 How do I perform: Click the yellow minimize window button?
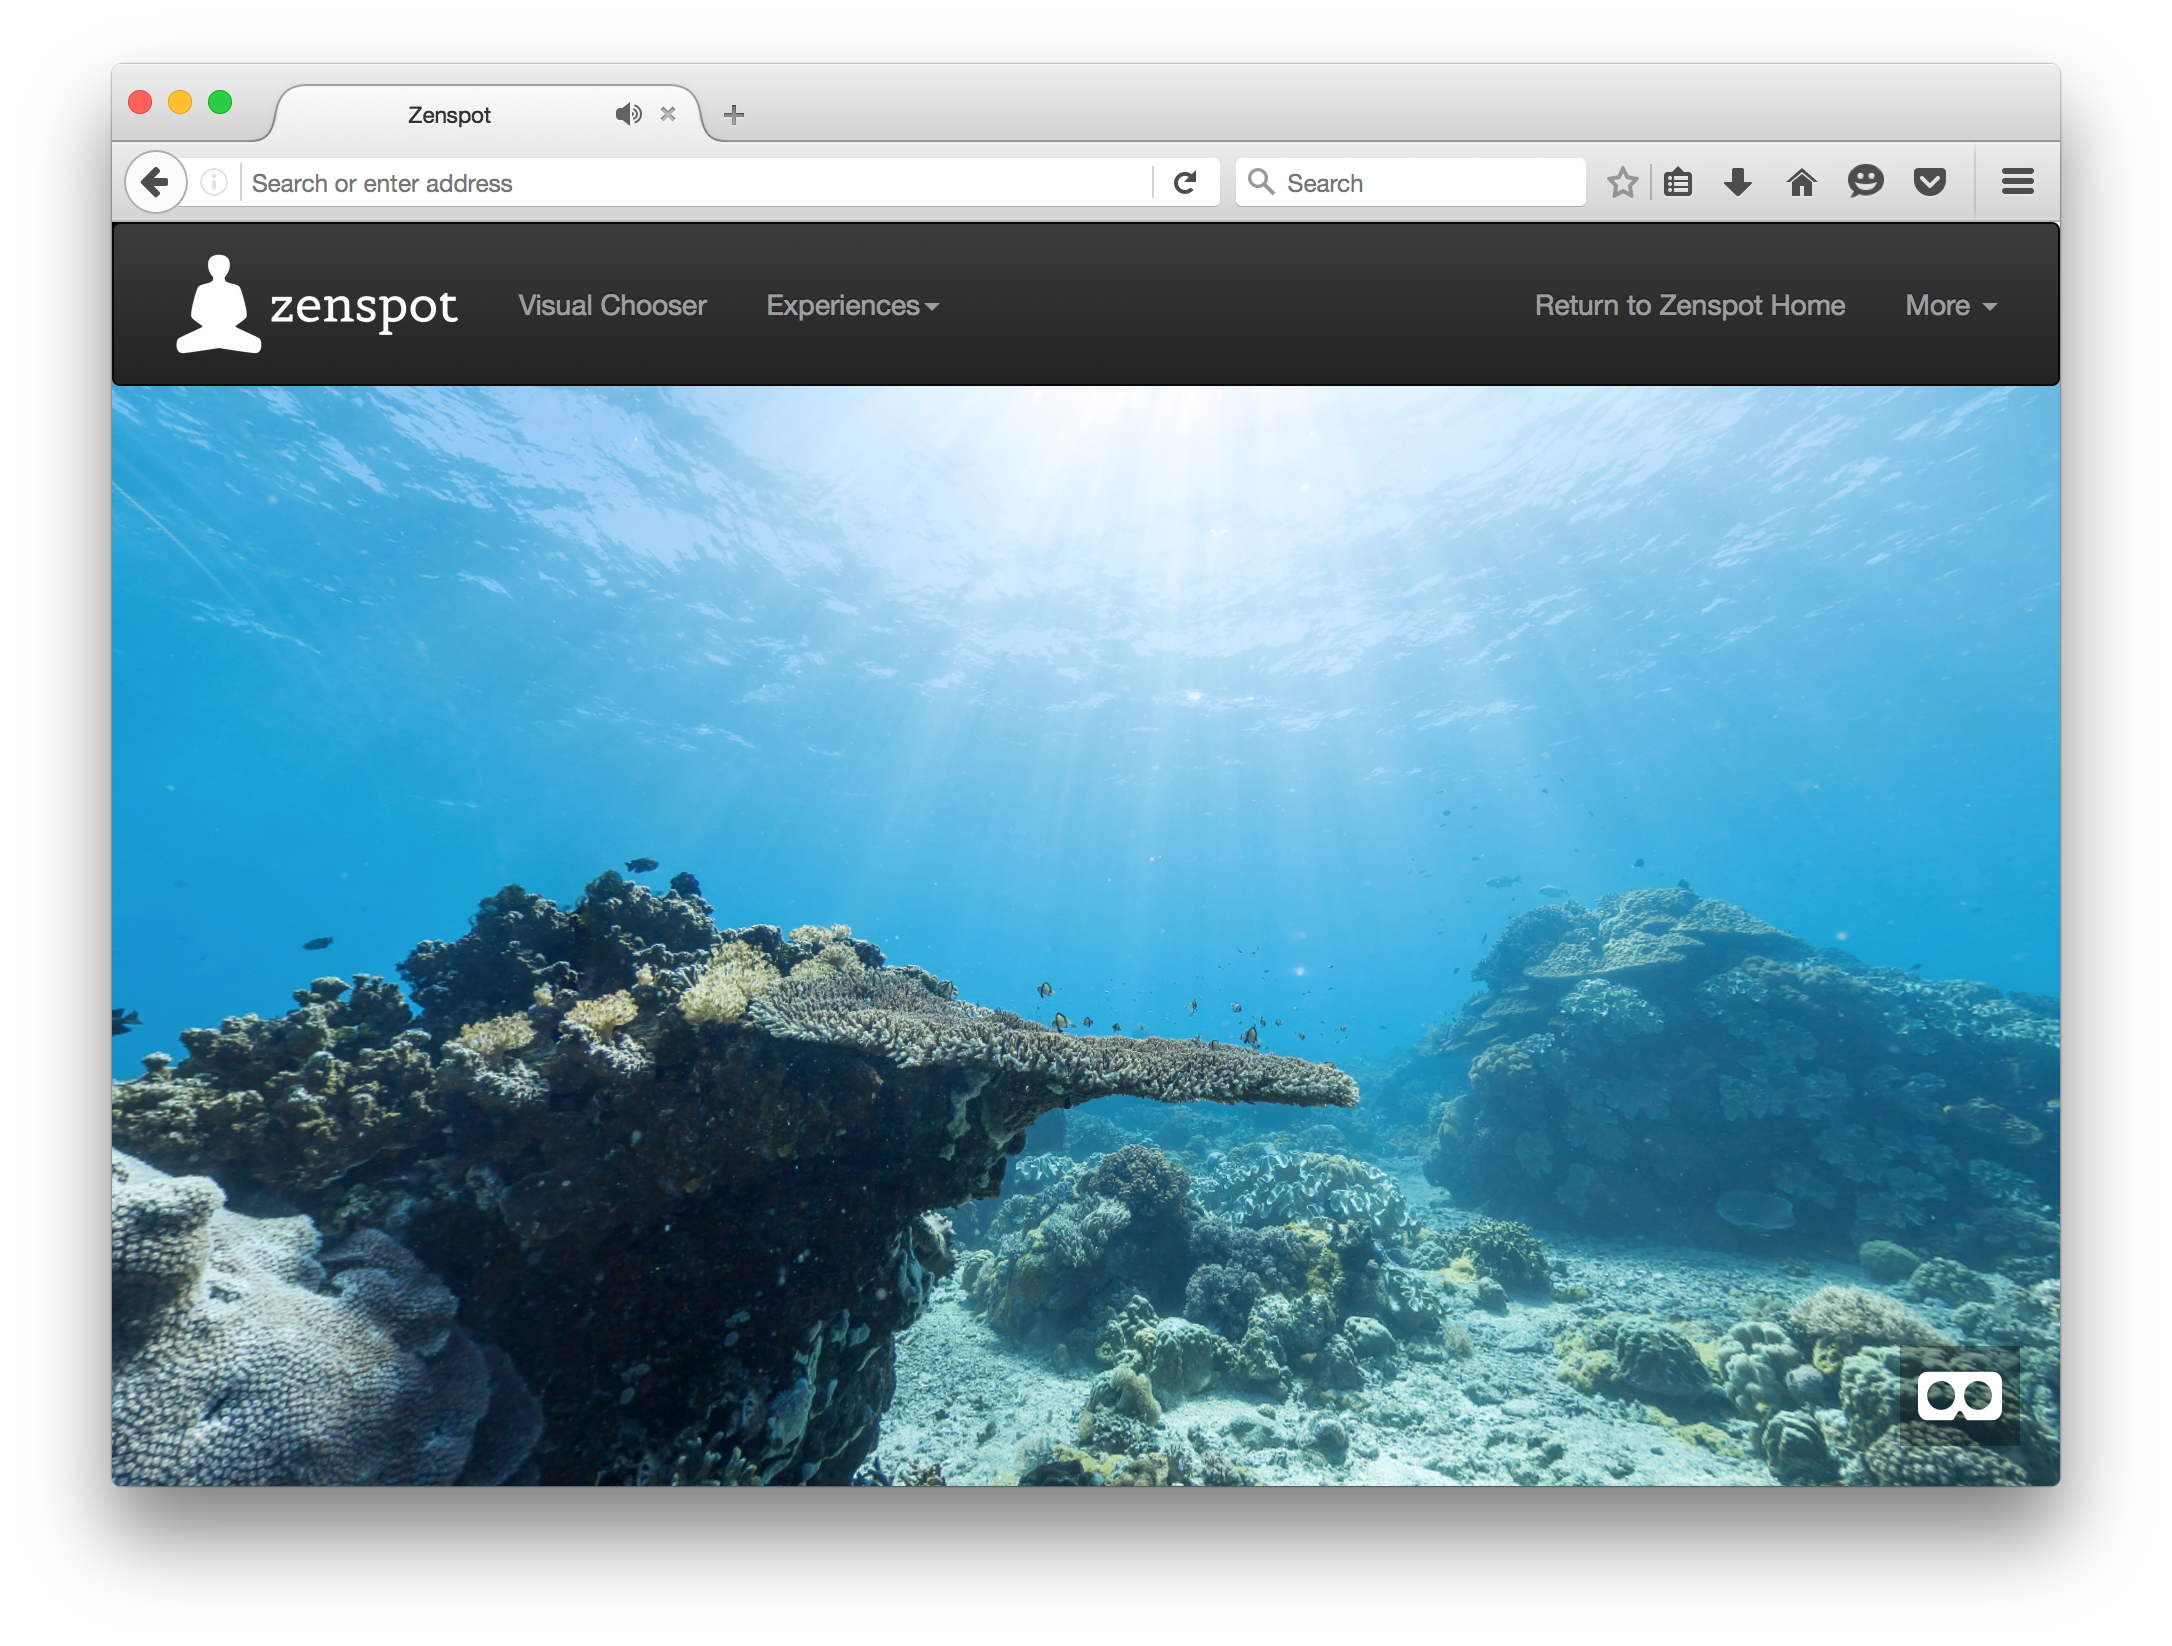180,102
